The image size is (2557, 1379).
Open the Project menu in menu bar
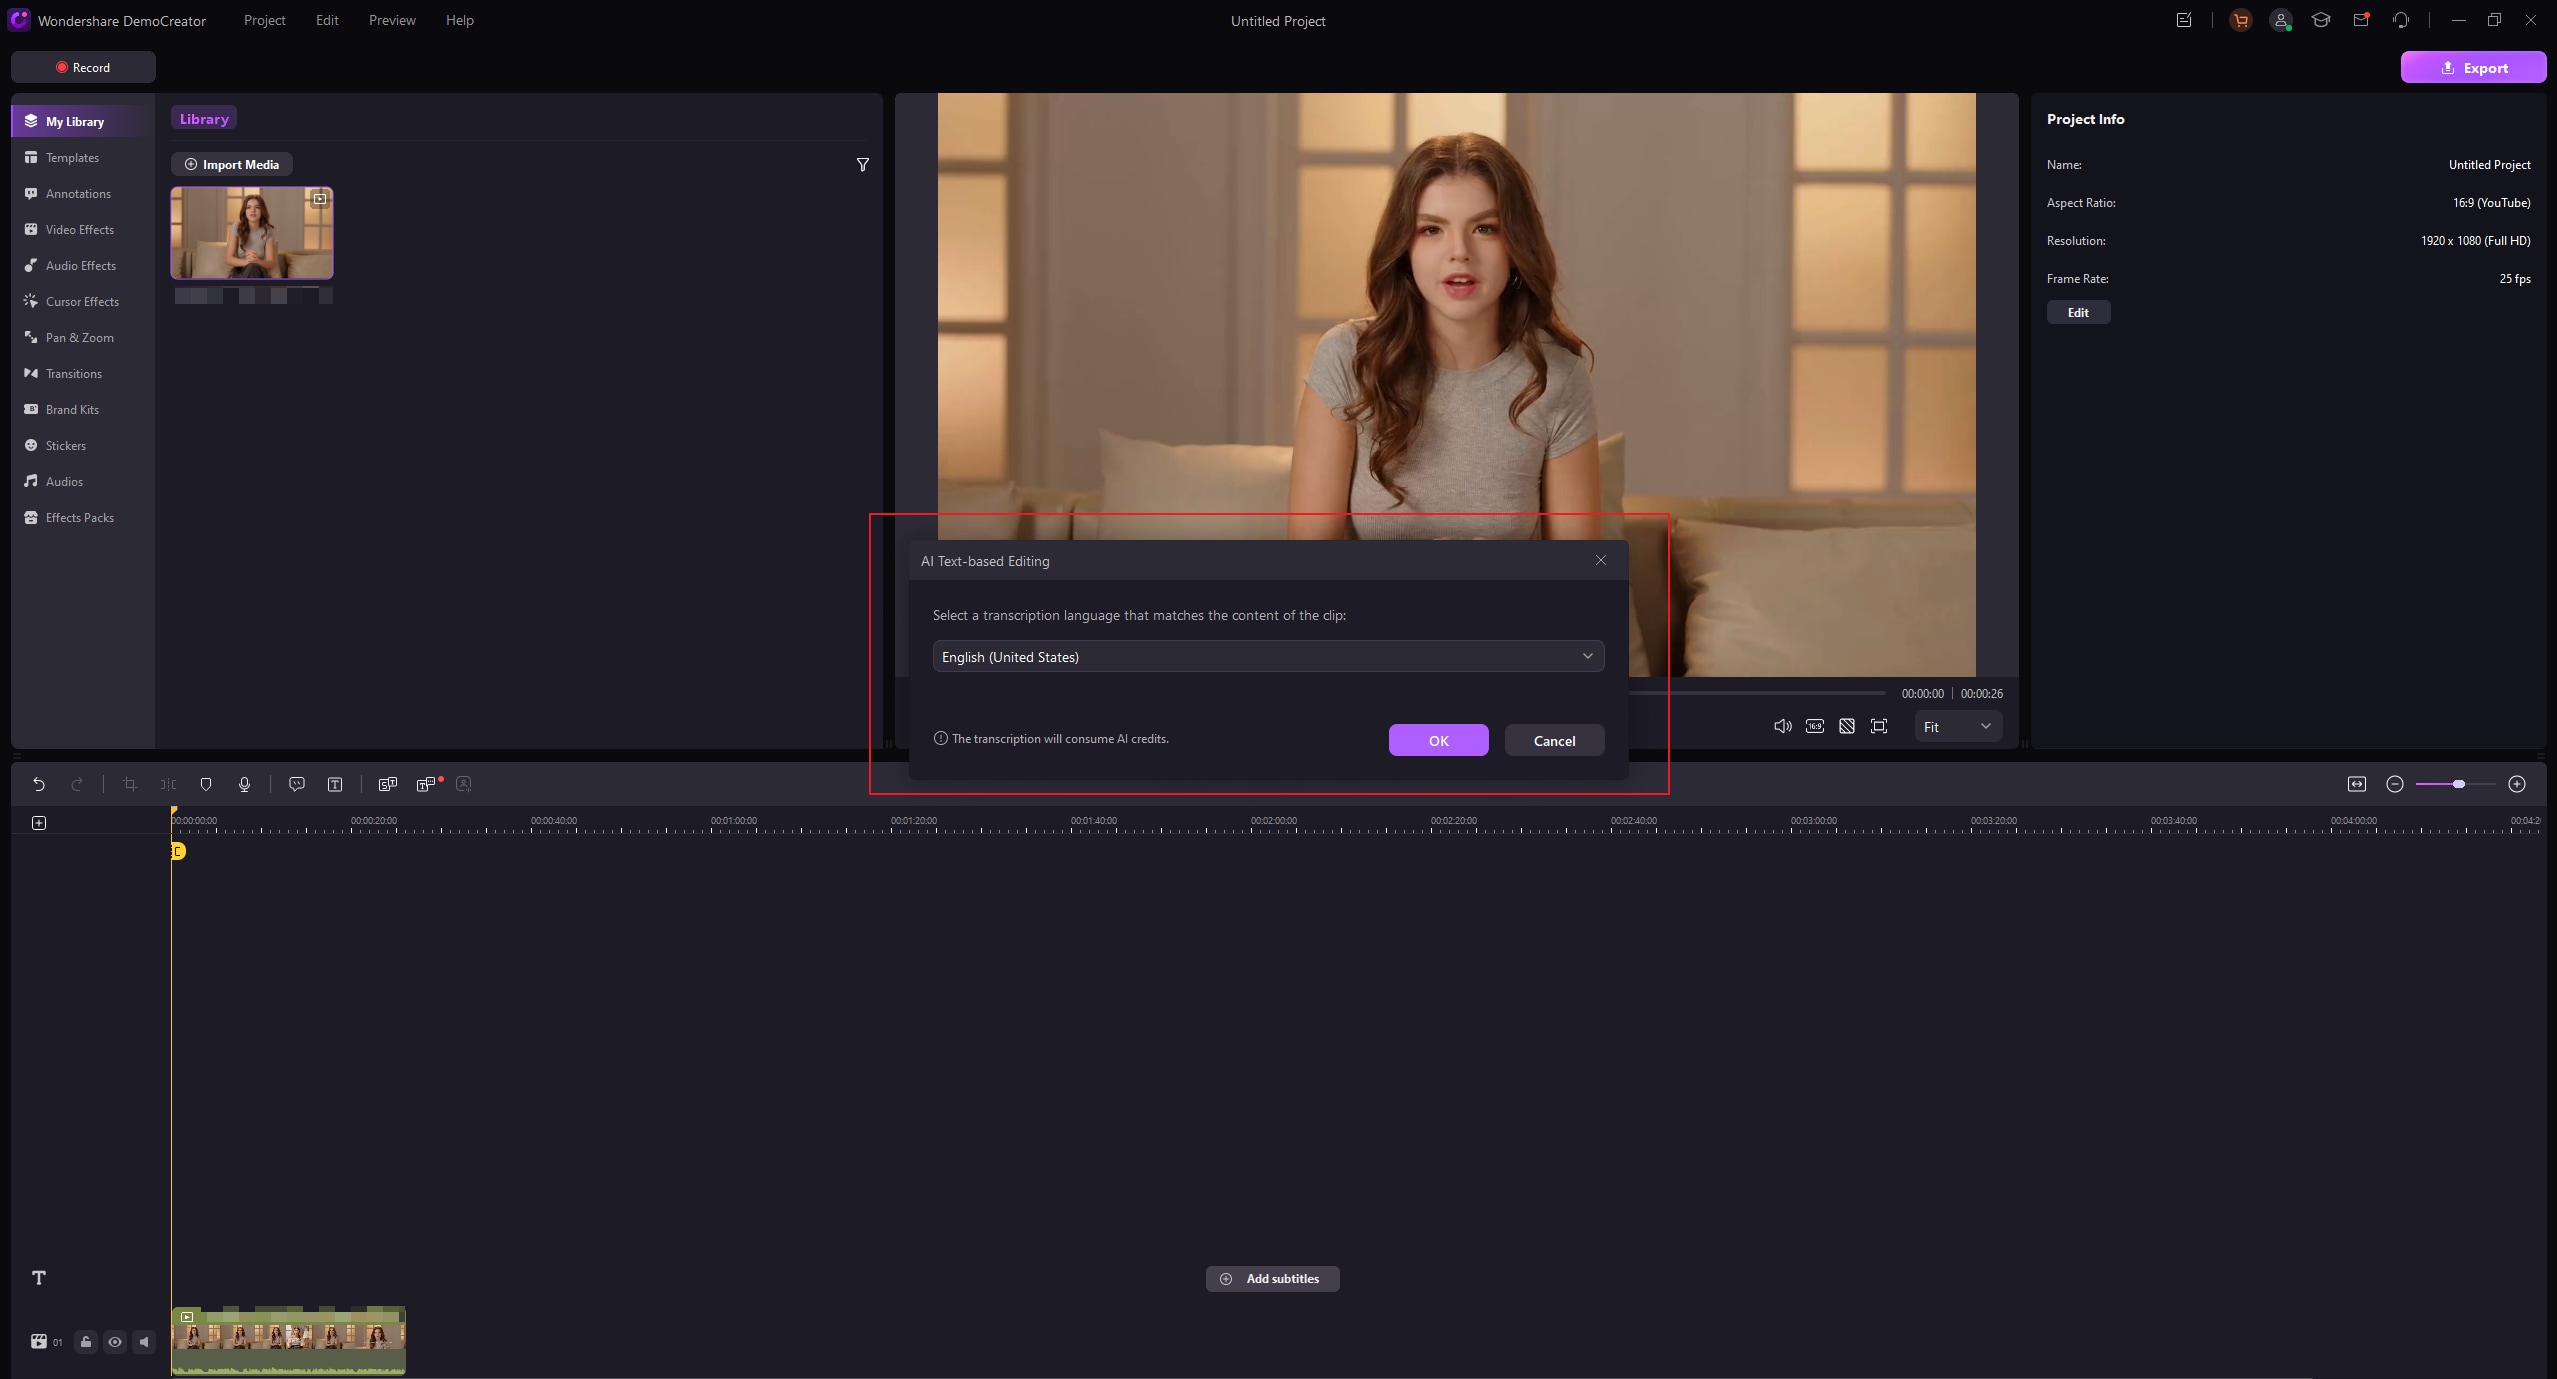[263, 20]
